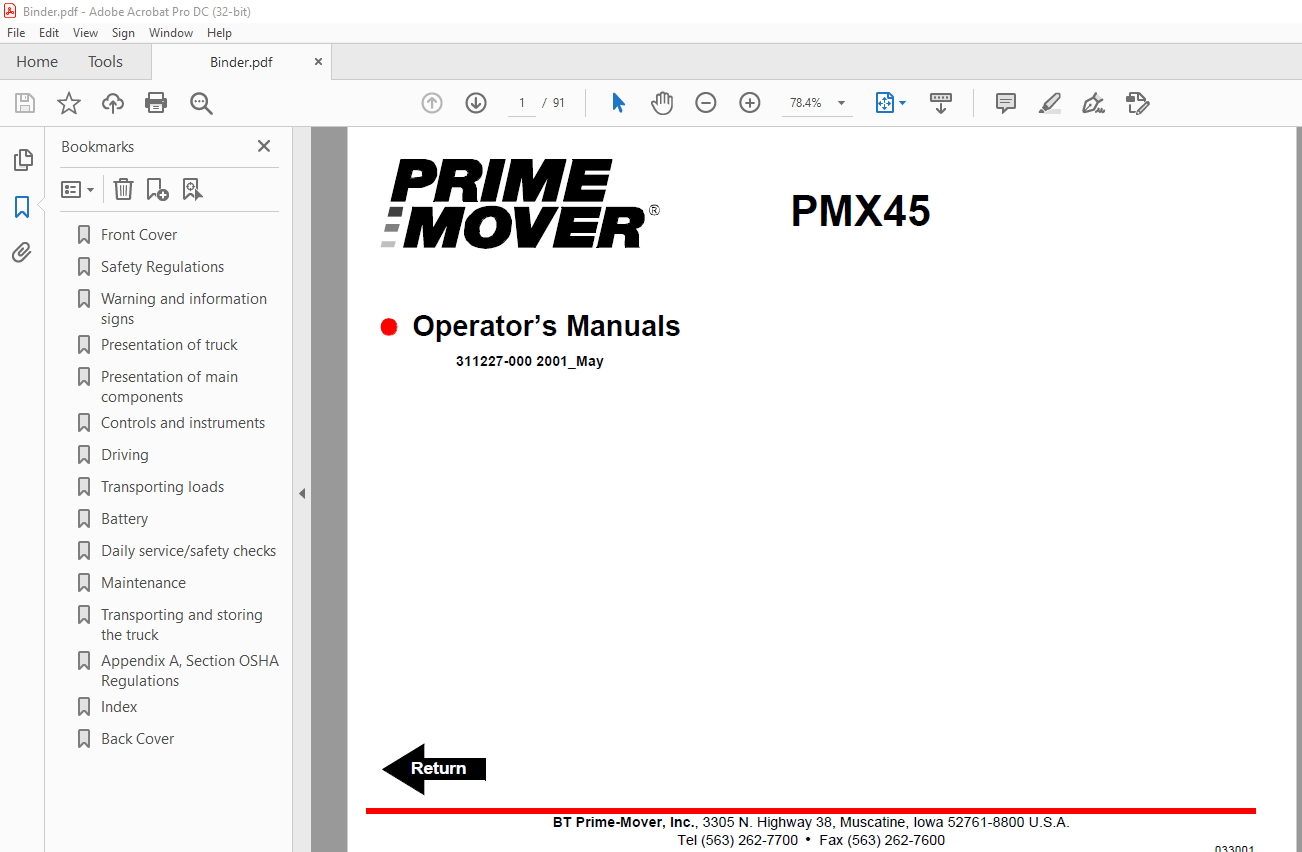Click the Stamp tool icon
Image resolution: width=1302 pixels, height=852 pixels.
coord(1138,103)
